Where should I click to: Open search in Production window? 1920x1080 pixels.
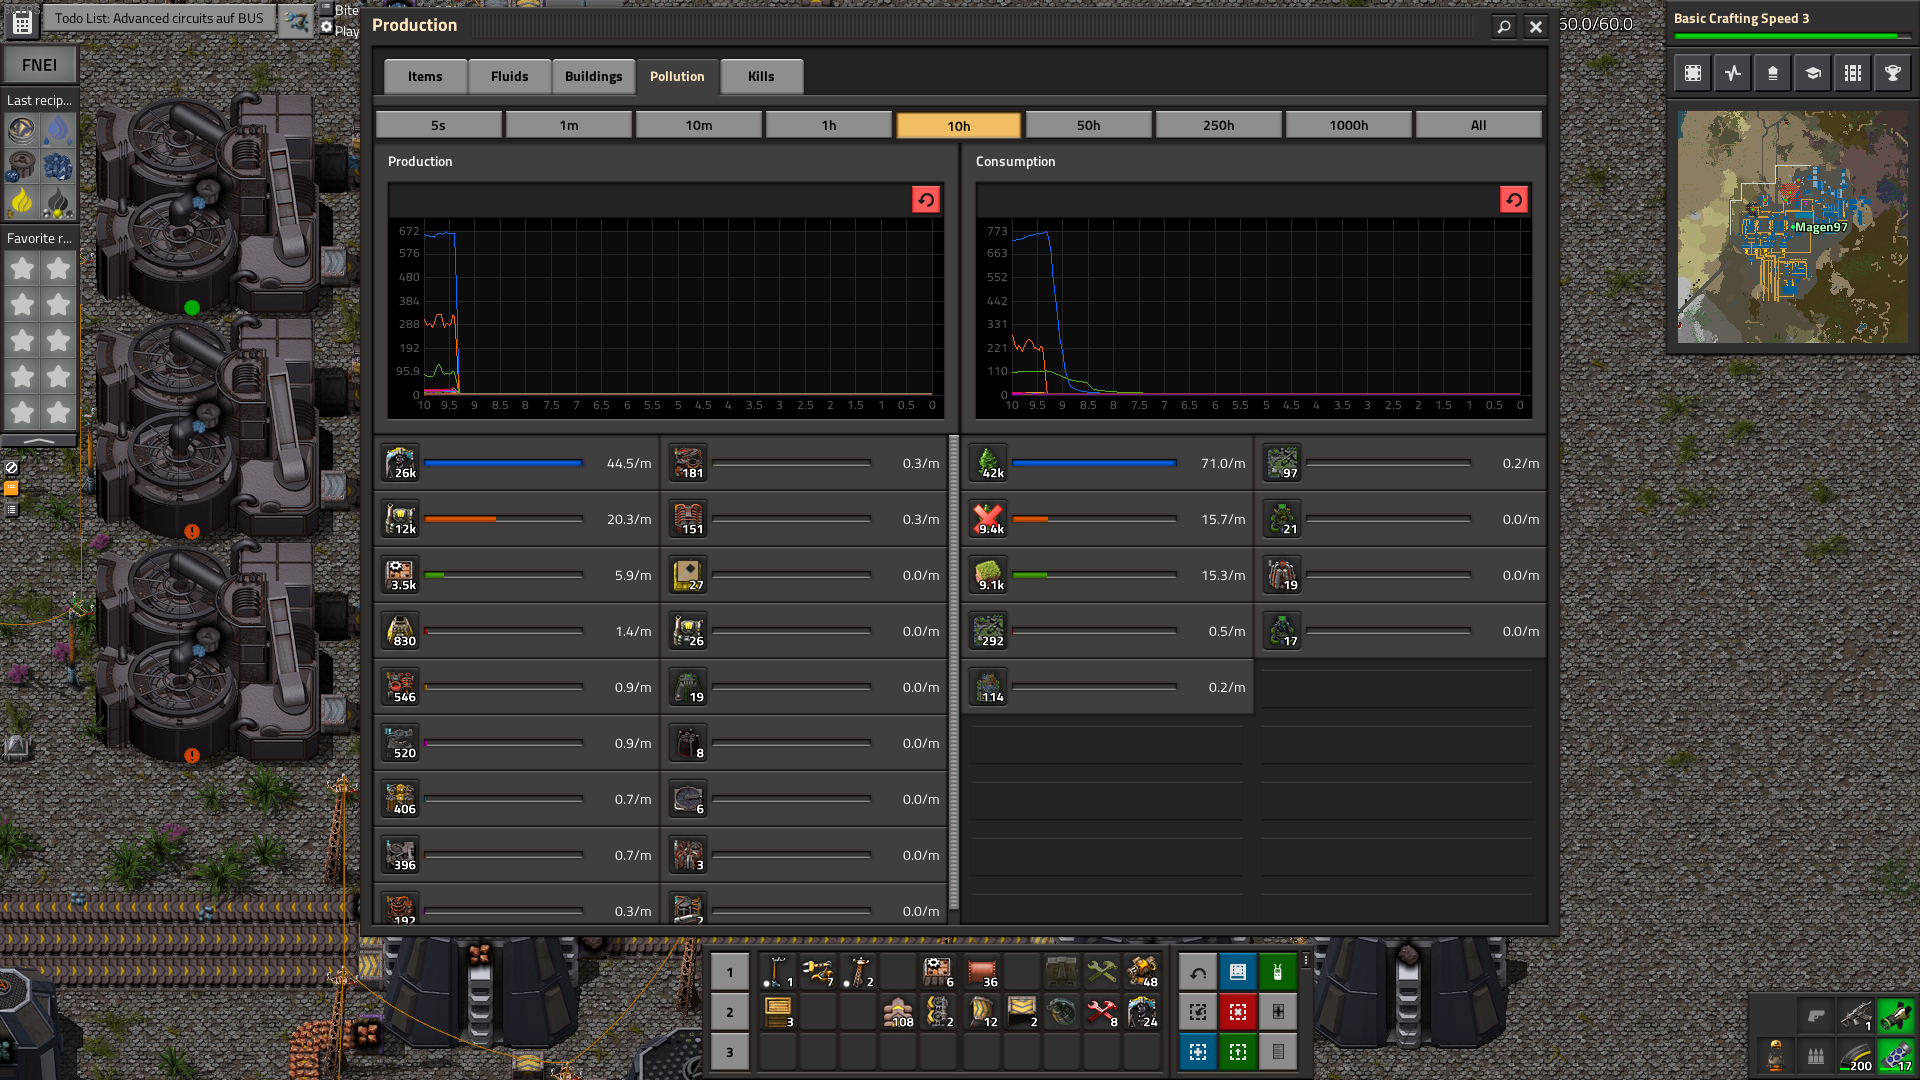point(1503,27)
